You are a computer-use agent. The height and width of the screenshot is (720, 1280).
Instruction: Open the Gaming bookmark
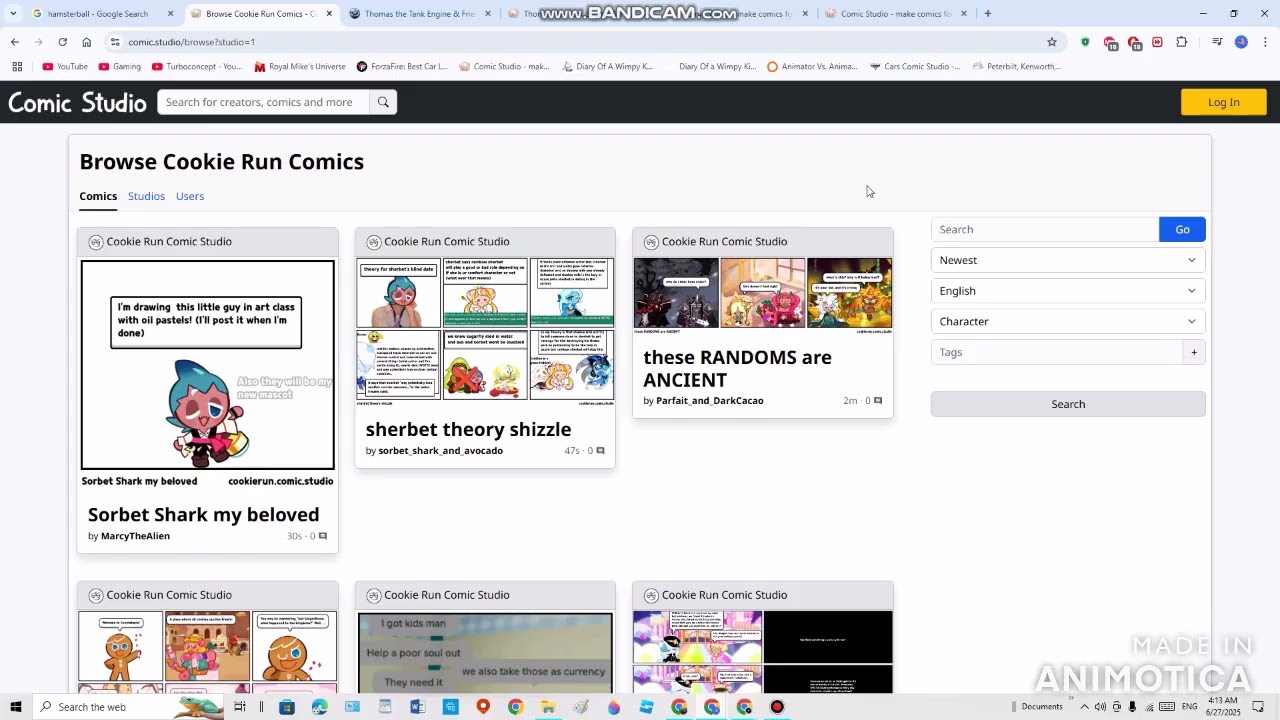click(x=119, y=66)
